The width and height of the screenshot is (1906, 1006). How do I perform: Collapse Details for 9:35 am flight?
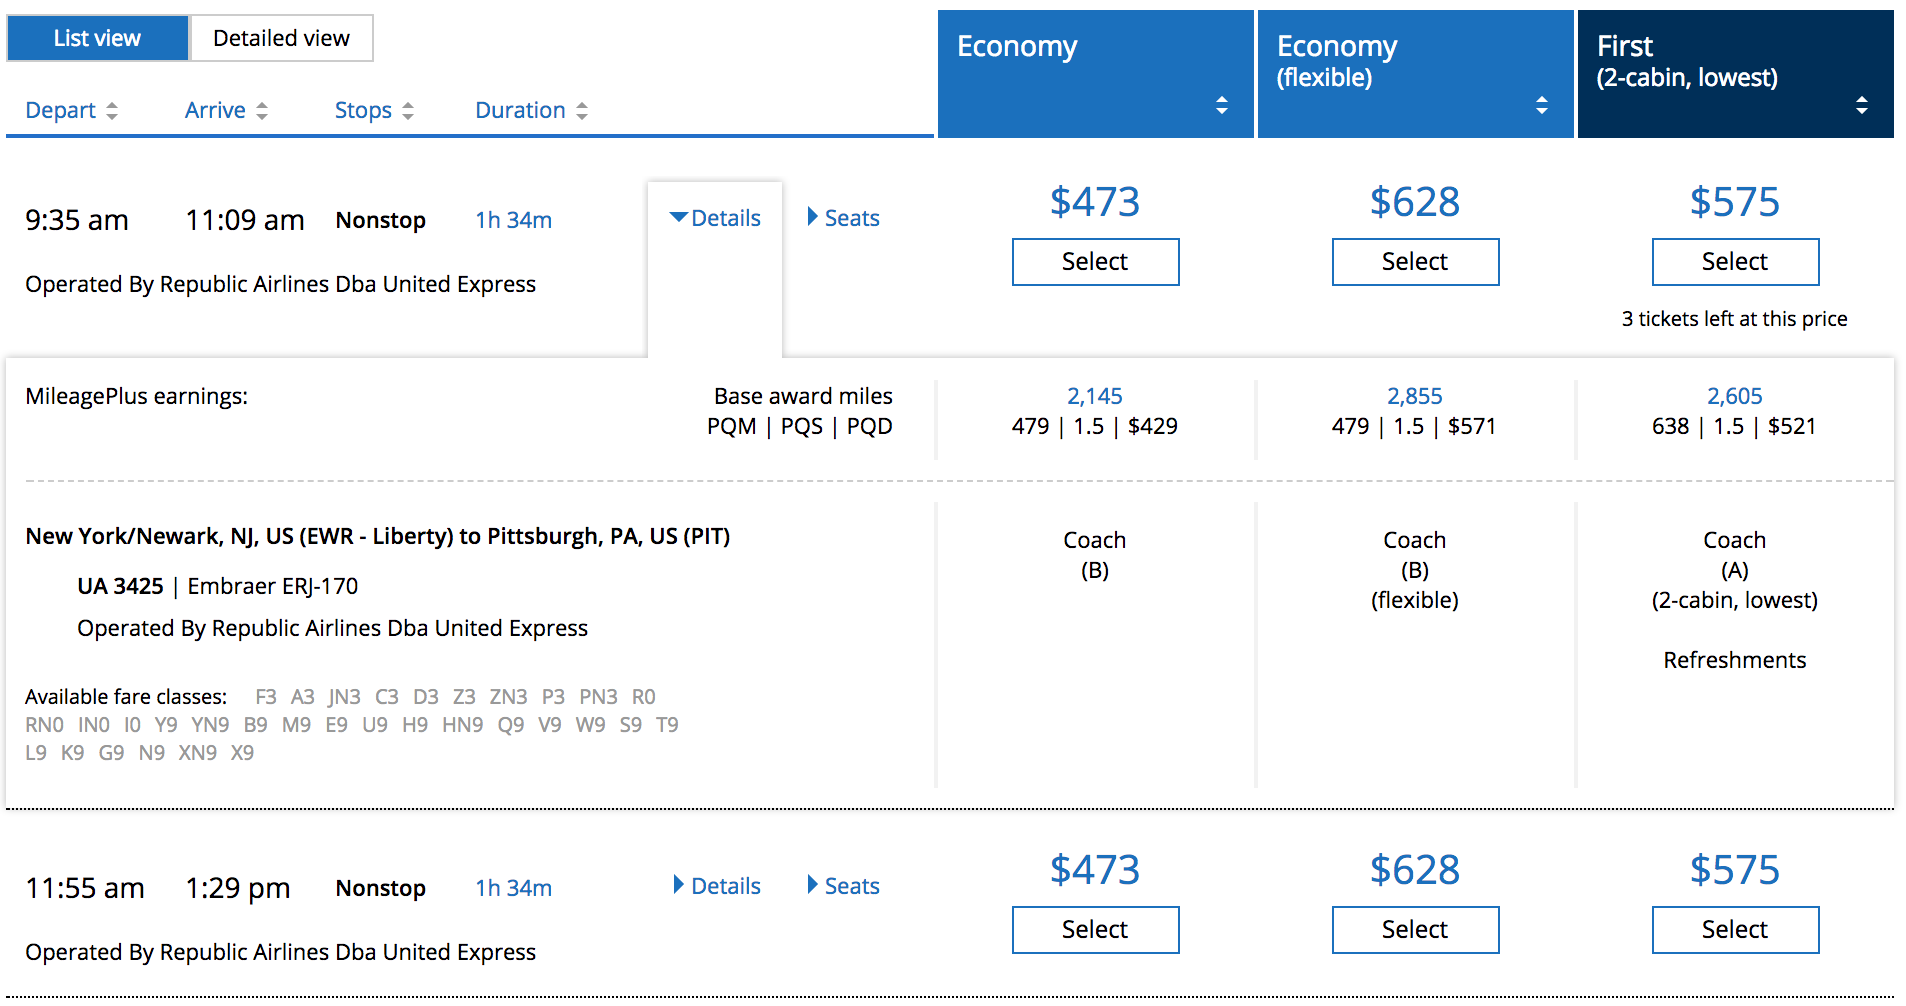point(715,218)
